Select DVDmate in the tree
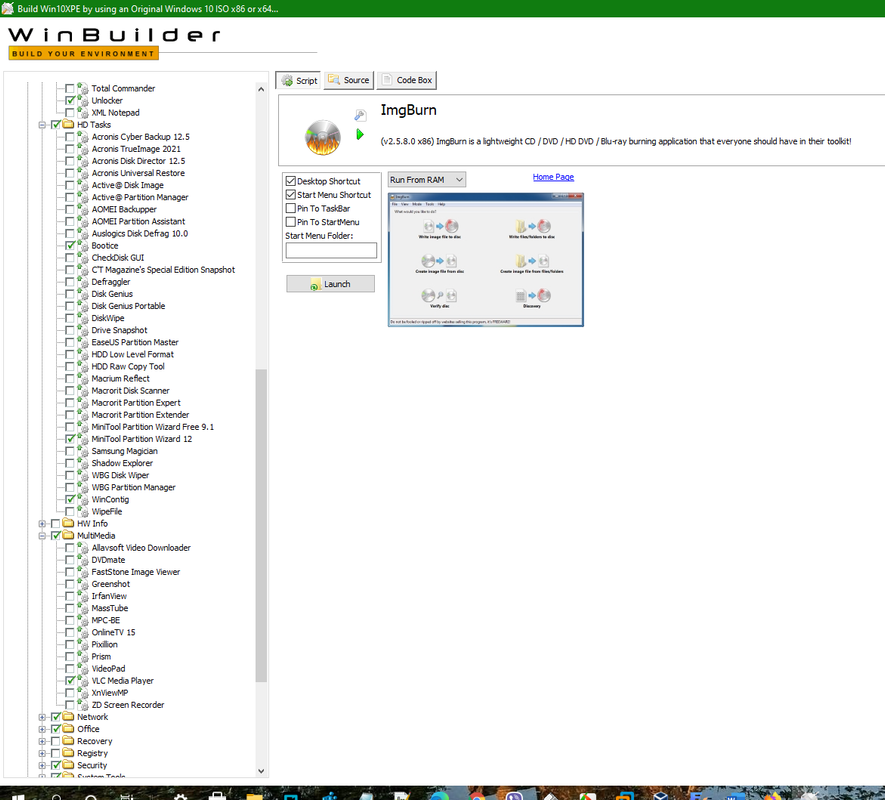The width and height of the screenshot is (885, 800). [x=108, y=559]
